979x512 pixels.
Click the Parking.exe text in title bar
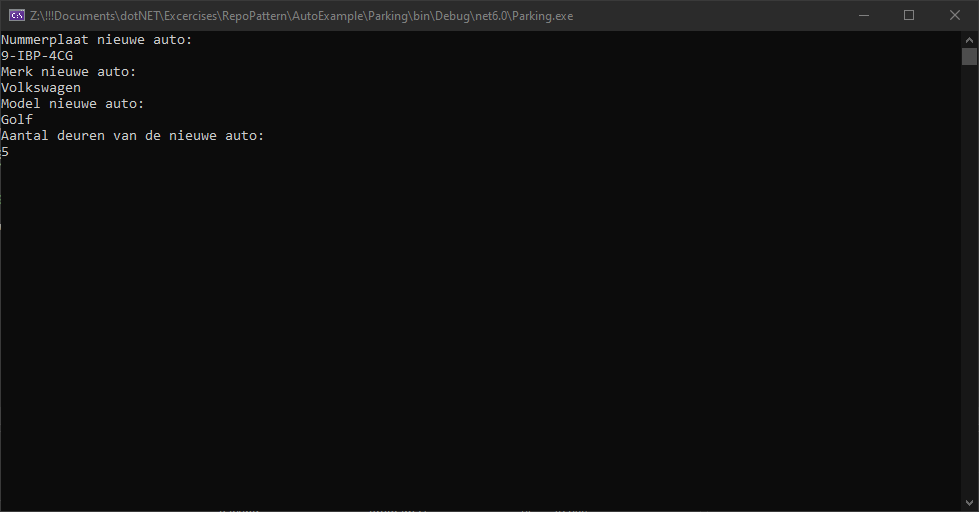pyautogui.click(x=542, y=16)
